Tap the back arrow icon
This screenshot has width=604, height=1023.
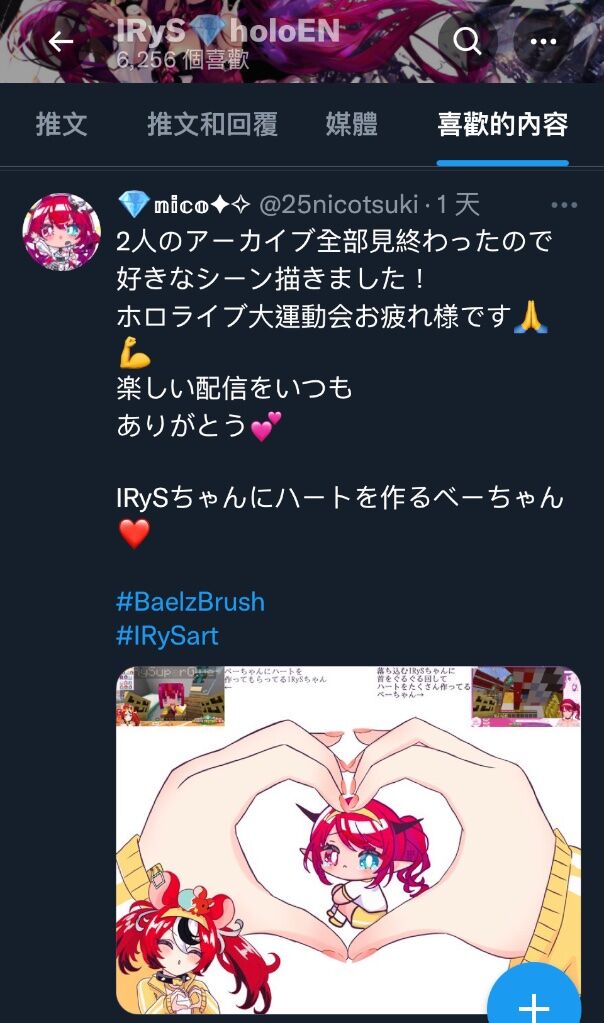(61, 42)
